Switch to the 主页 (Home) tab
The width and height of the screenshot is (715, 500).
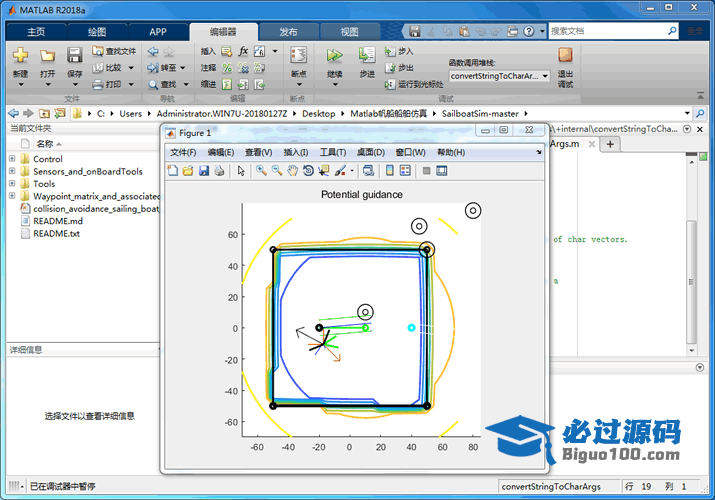tap(36, 31)
